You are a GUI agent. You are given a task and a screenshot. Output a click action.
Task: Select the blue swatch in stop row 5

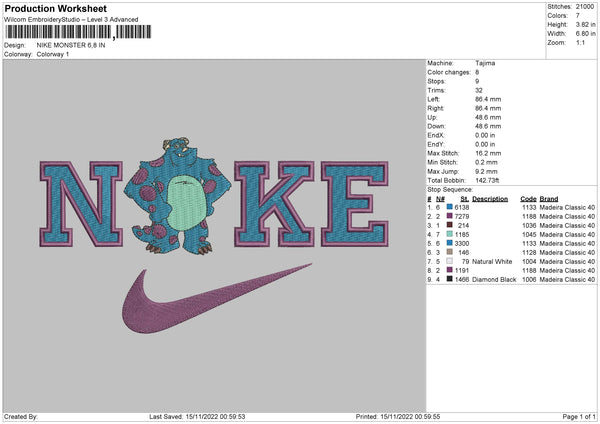[450, 243]
